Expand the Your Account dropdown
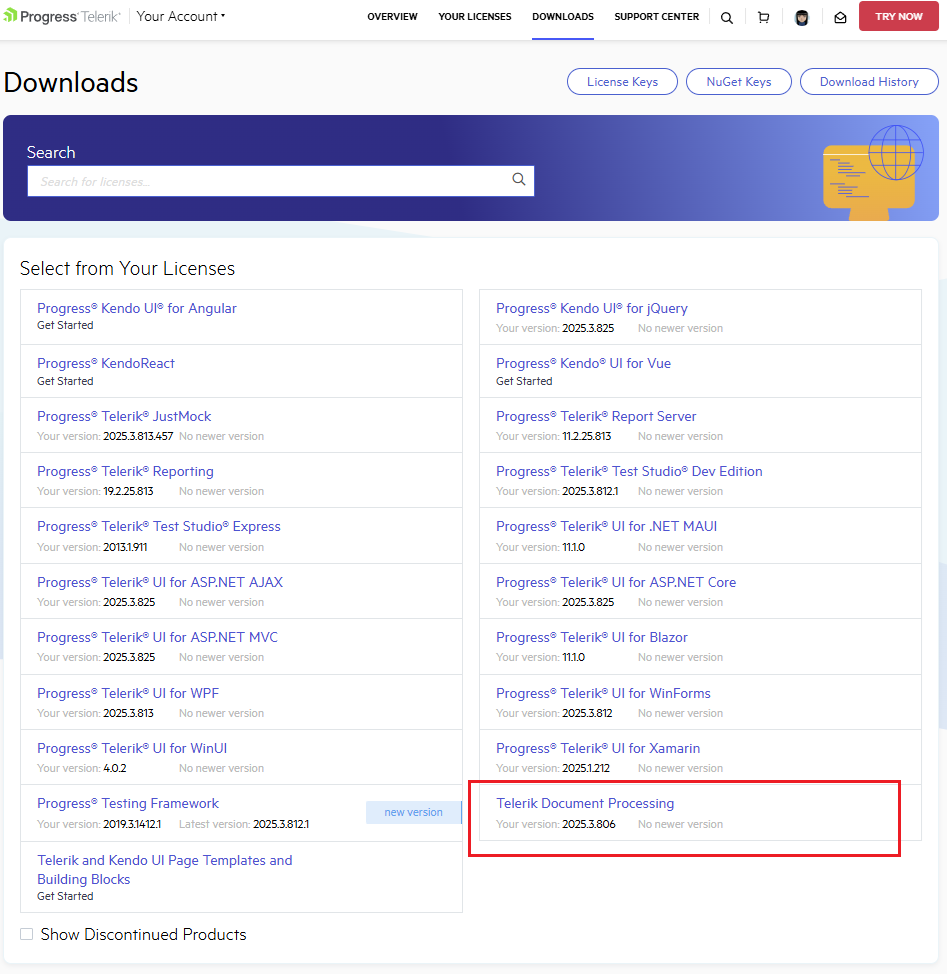The image size is (947, 974). tap(181, 16)
